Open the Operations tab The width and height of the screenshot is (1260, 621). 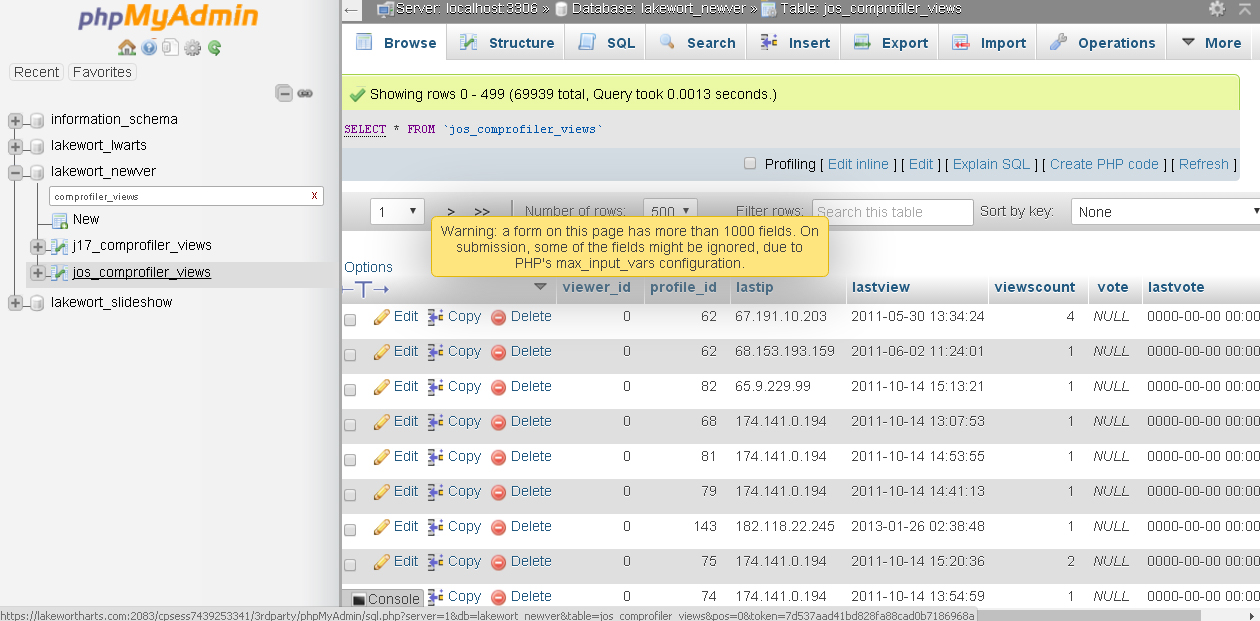pyautogui.click(x=1102, y=43)
